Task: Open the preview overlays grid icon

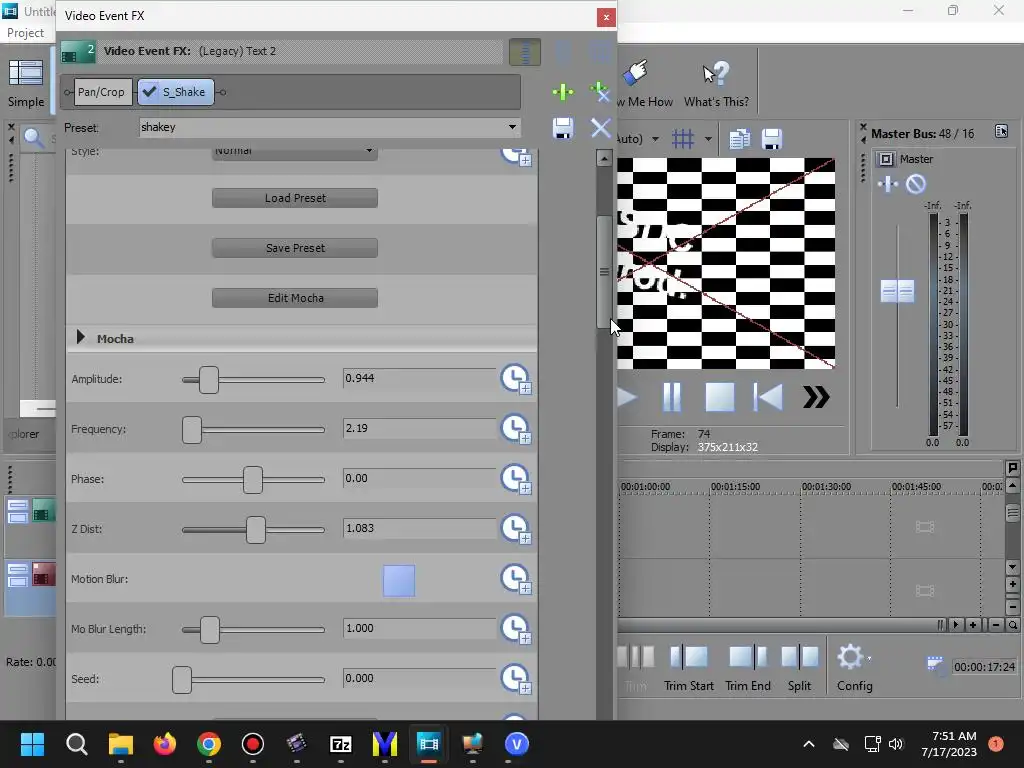Action: [683, 138]
